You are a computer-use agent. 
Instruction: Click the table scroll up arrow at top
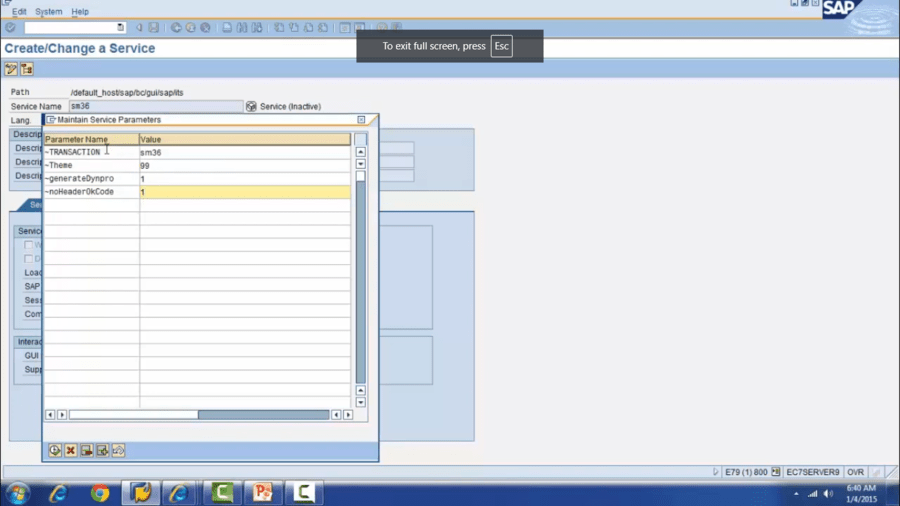click(x=360, y=152)
